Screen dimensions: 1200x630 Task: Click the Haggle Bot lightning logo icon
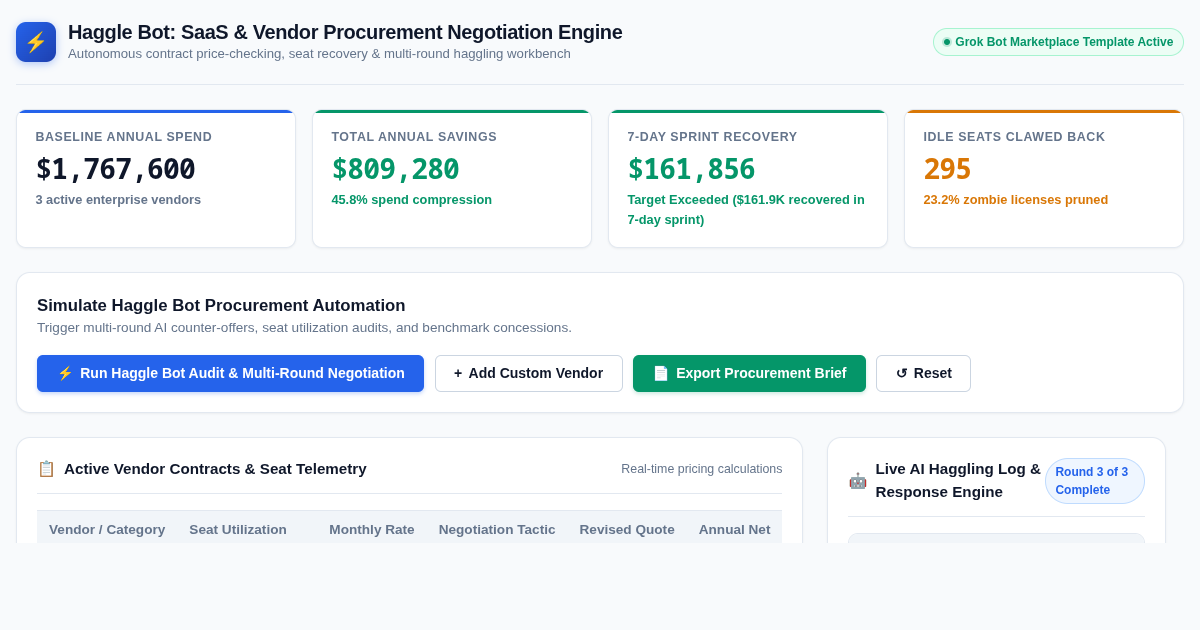pyautogui.click(x=36, y=42)
